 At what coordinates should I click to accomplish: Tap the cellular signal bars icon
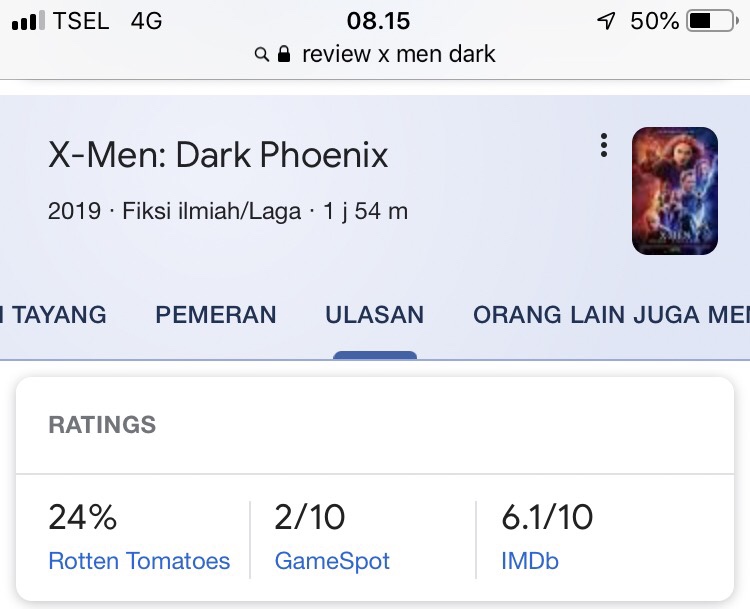tap(29, 21)
